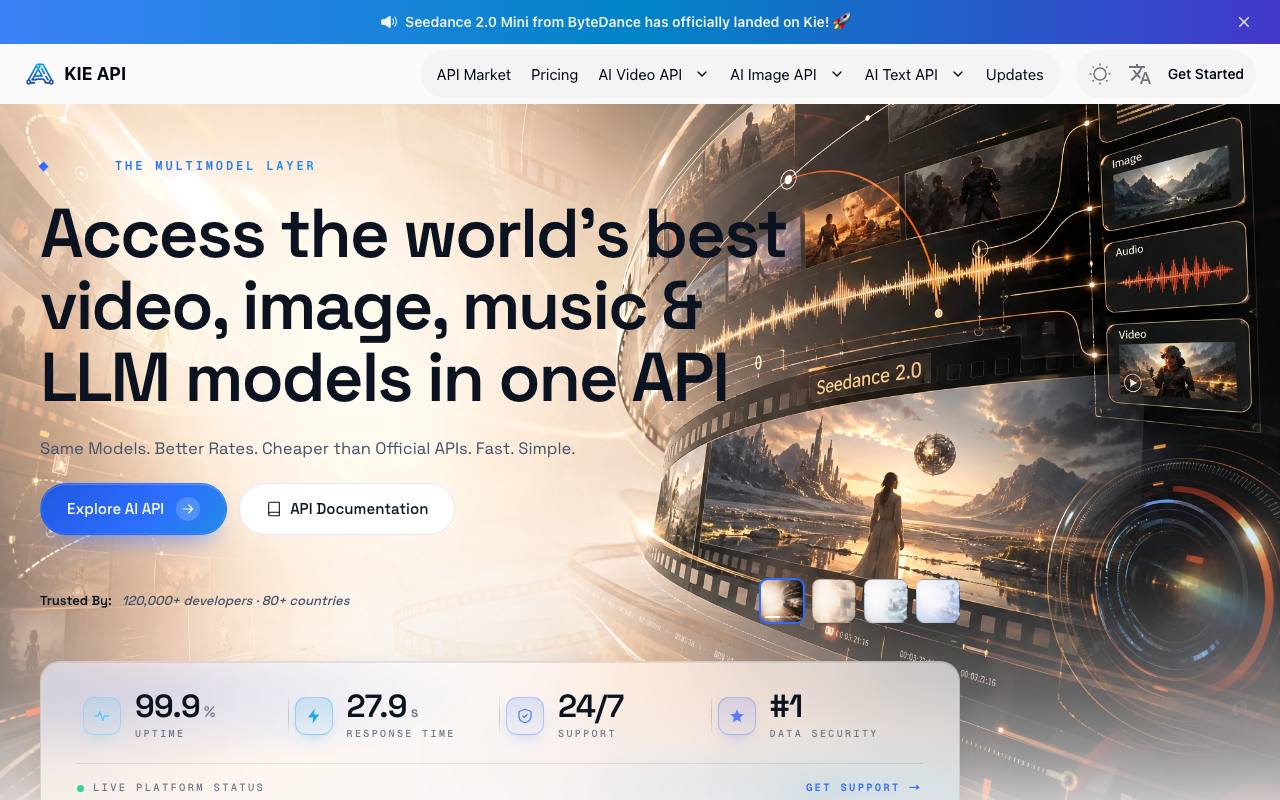Open the language translation icon menu
The width and height of the screenshot is (1280, 800).
tap(1140, 74)
